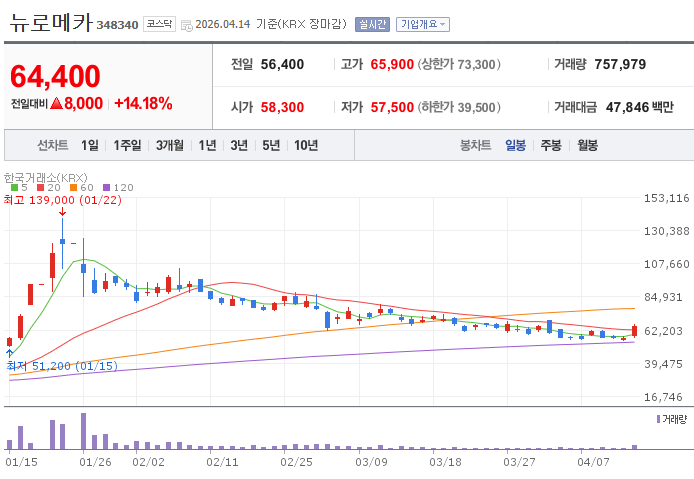Screen dimensions: 694x479
Task: Click the 봉차트 label
Action: pyautogui.click(x=476, y=145)
